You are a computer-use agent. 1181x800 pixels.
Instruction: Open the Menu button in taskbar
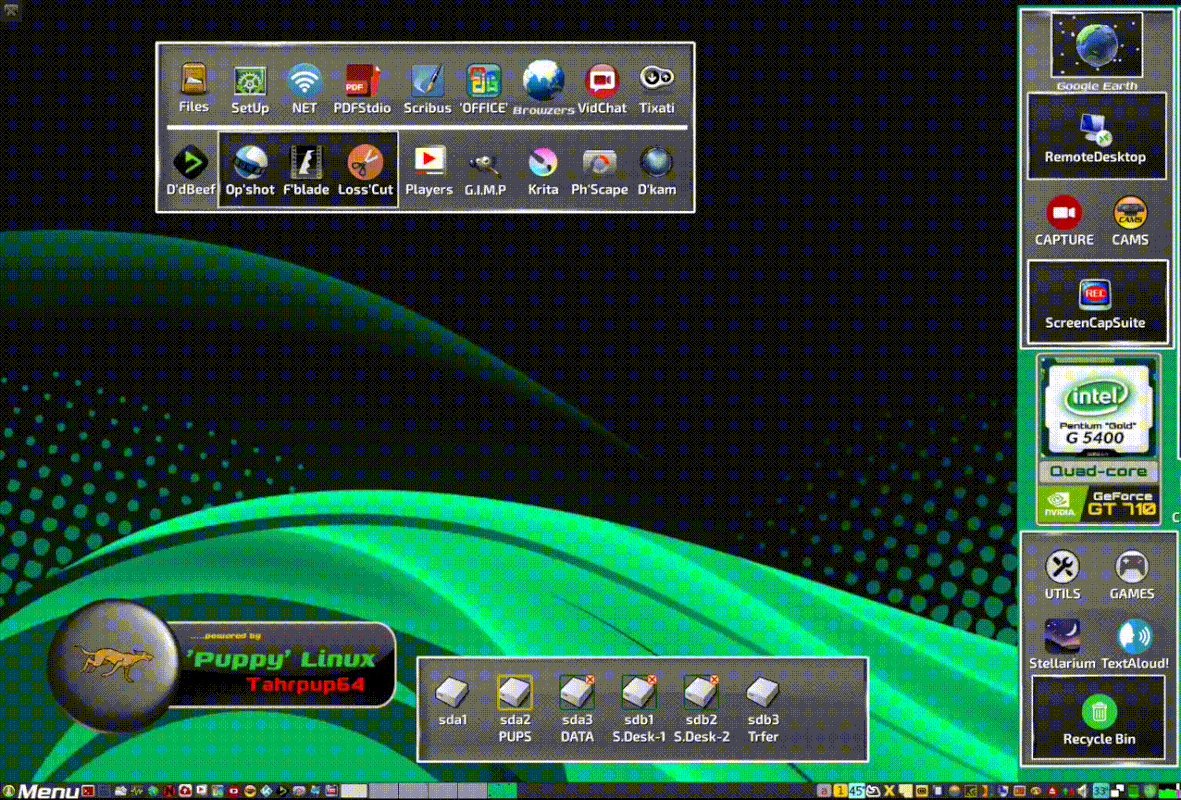pos(41,792)
